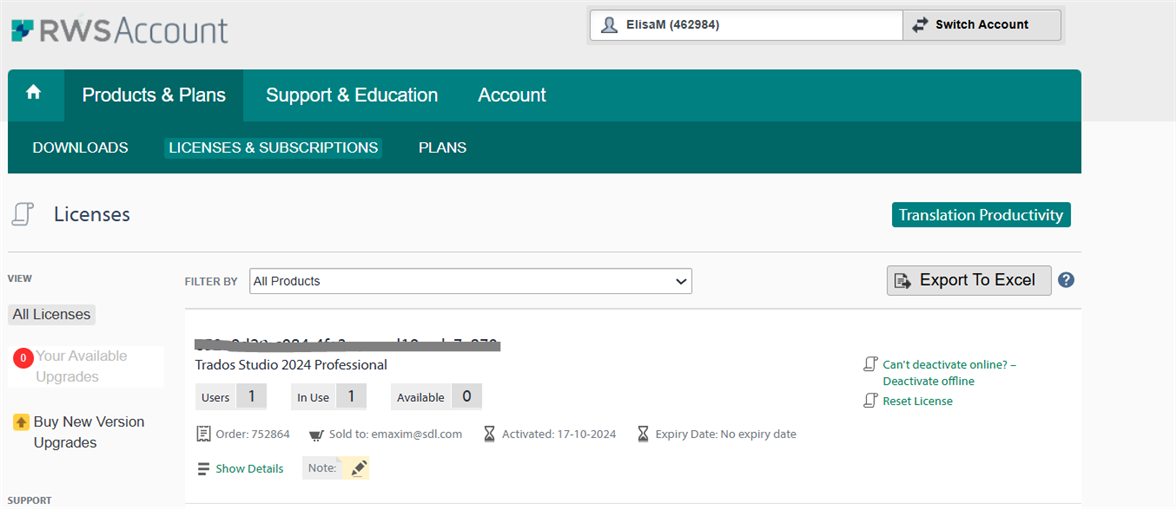Edit the license note pencil icon
Viewport: 1176px width, 509px height.
[x=358, y=469]
